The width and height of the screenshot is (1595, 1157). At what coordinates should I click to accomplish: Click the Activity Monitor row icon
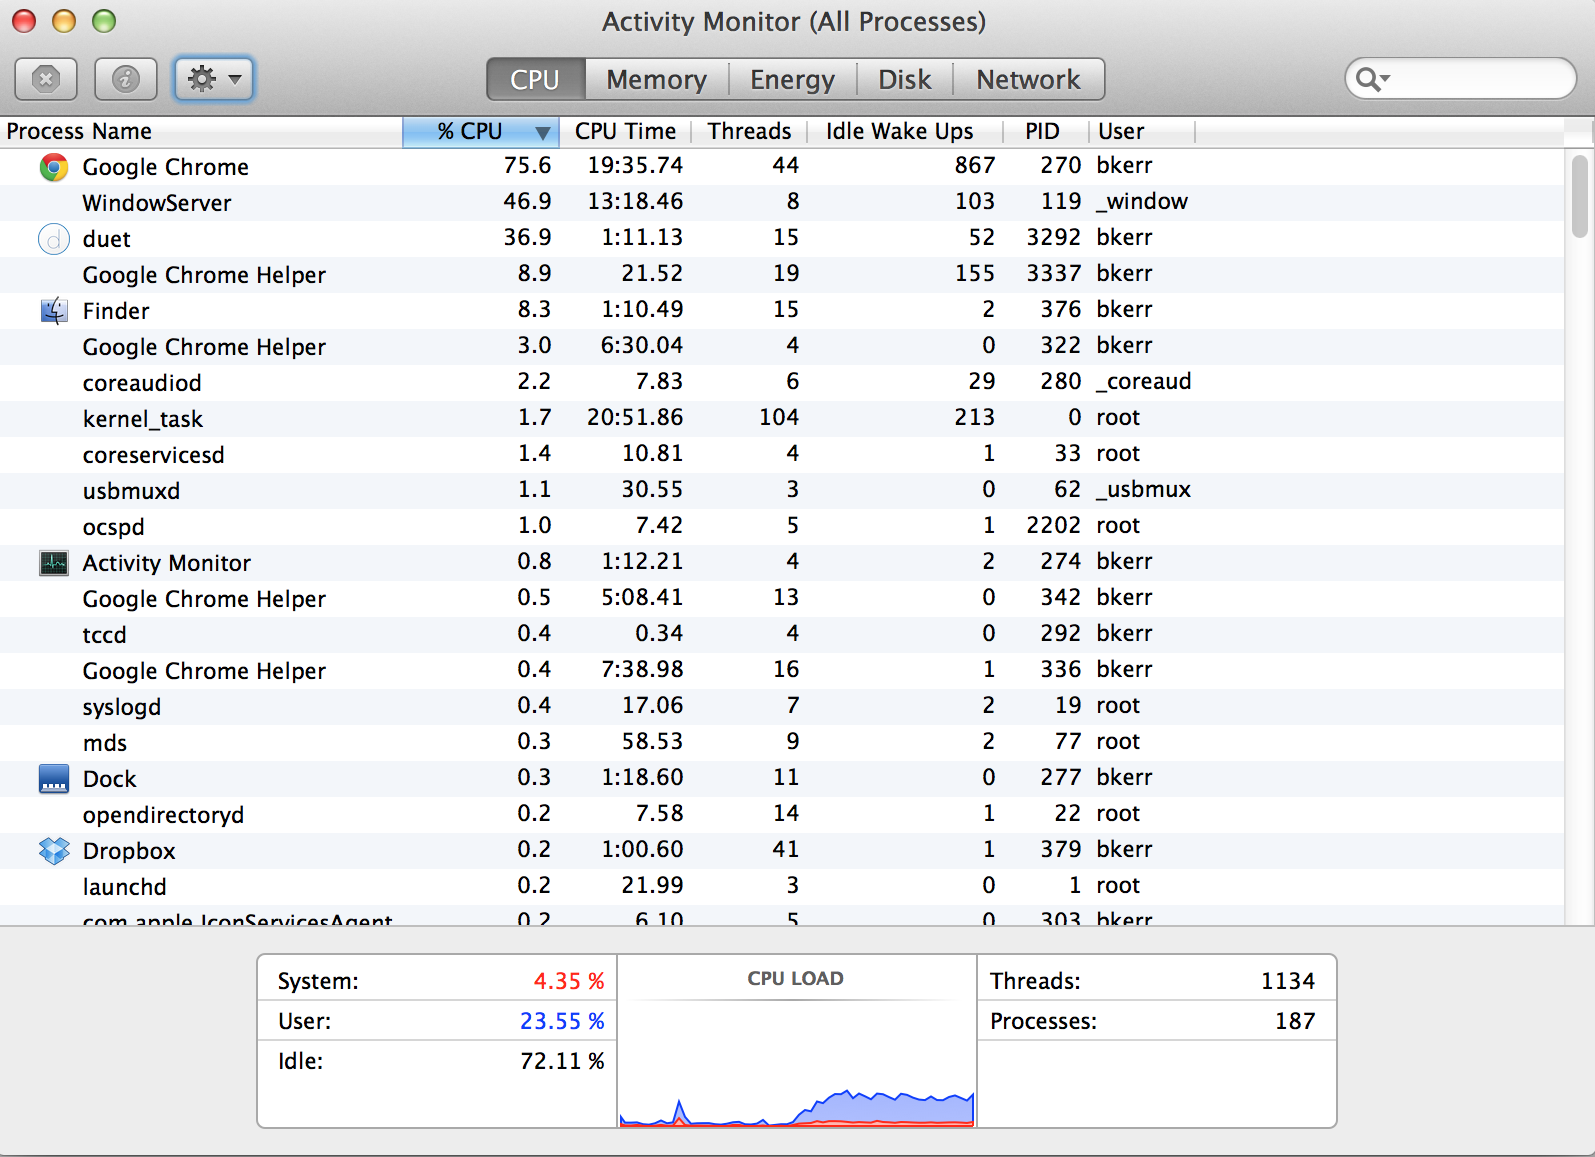[54, 563]
